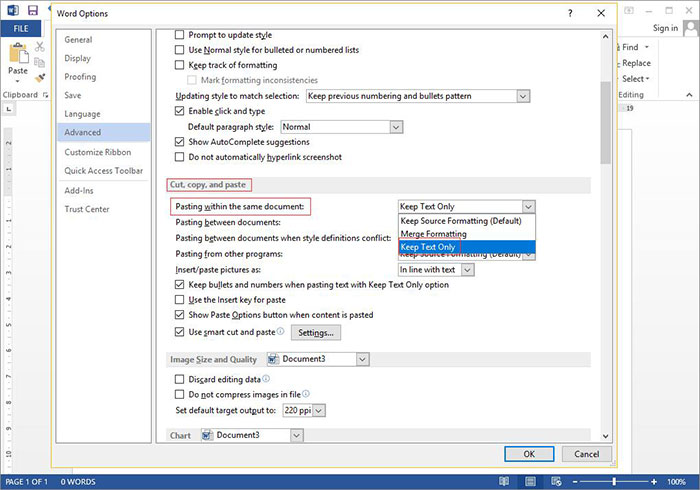Switch to Web Layout view icon
The height and width of the screenshot is (490, 700).
pos(556,481)
